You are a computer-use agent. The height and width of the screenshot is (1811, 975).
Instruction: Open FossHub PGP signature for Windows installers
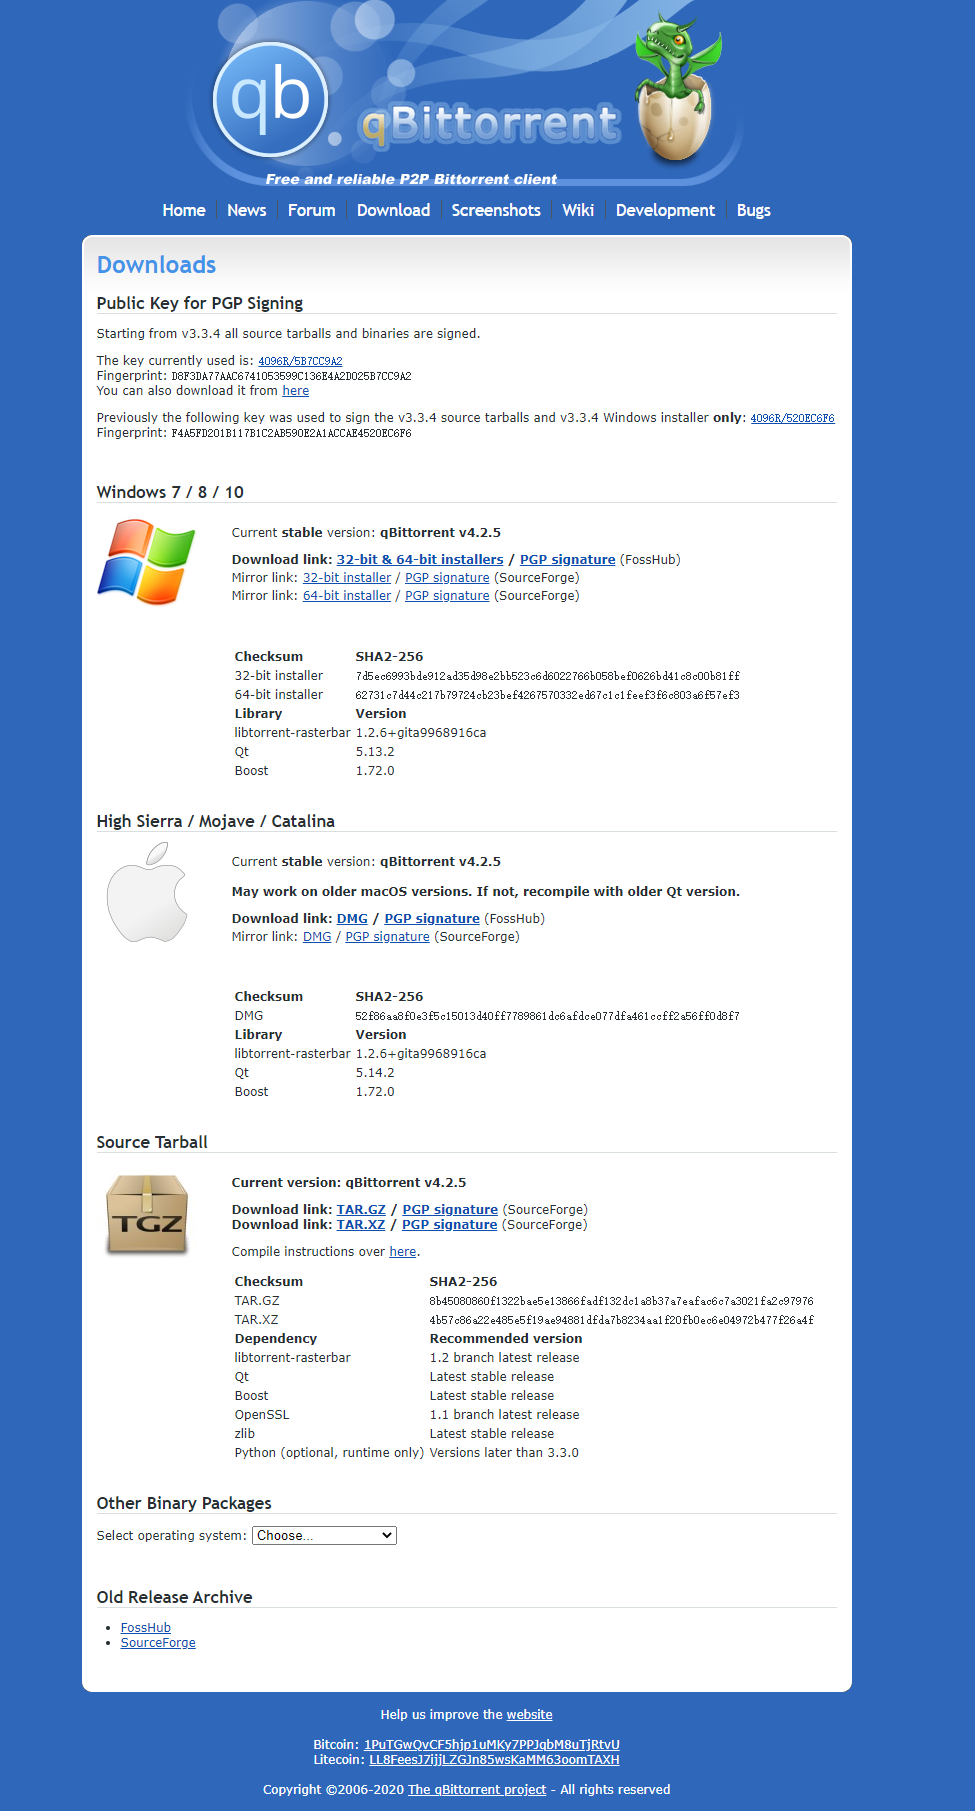click(x=568, y=560)
